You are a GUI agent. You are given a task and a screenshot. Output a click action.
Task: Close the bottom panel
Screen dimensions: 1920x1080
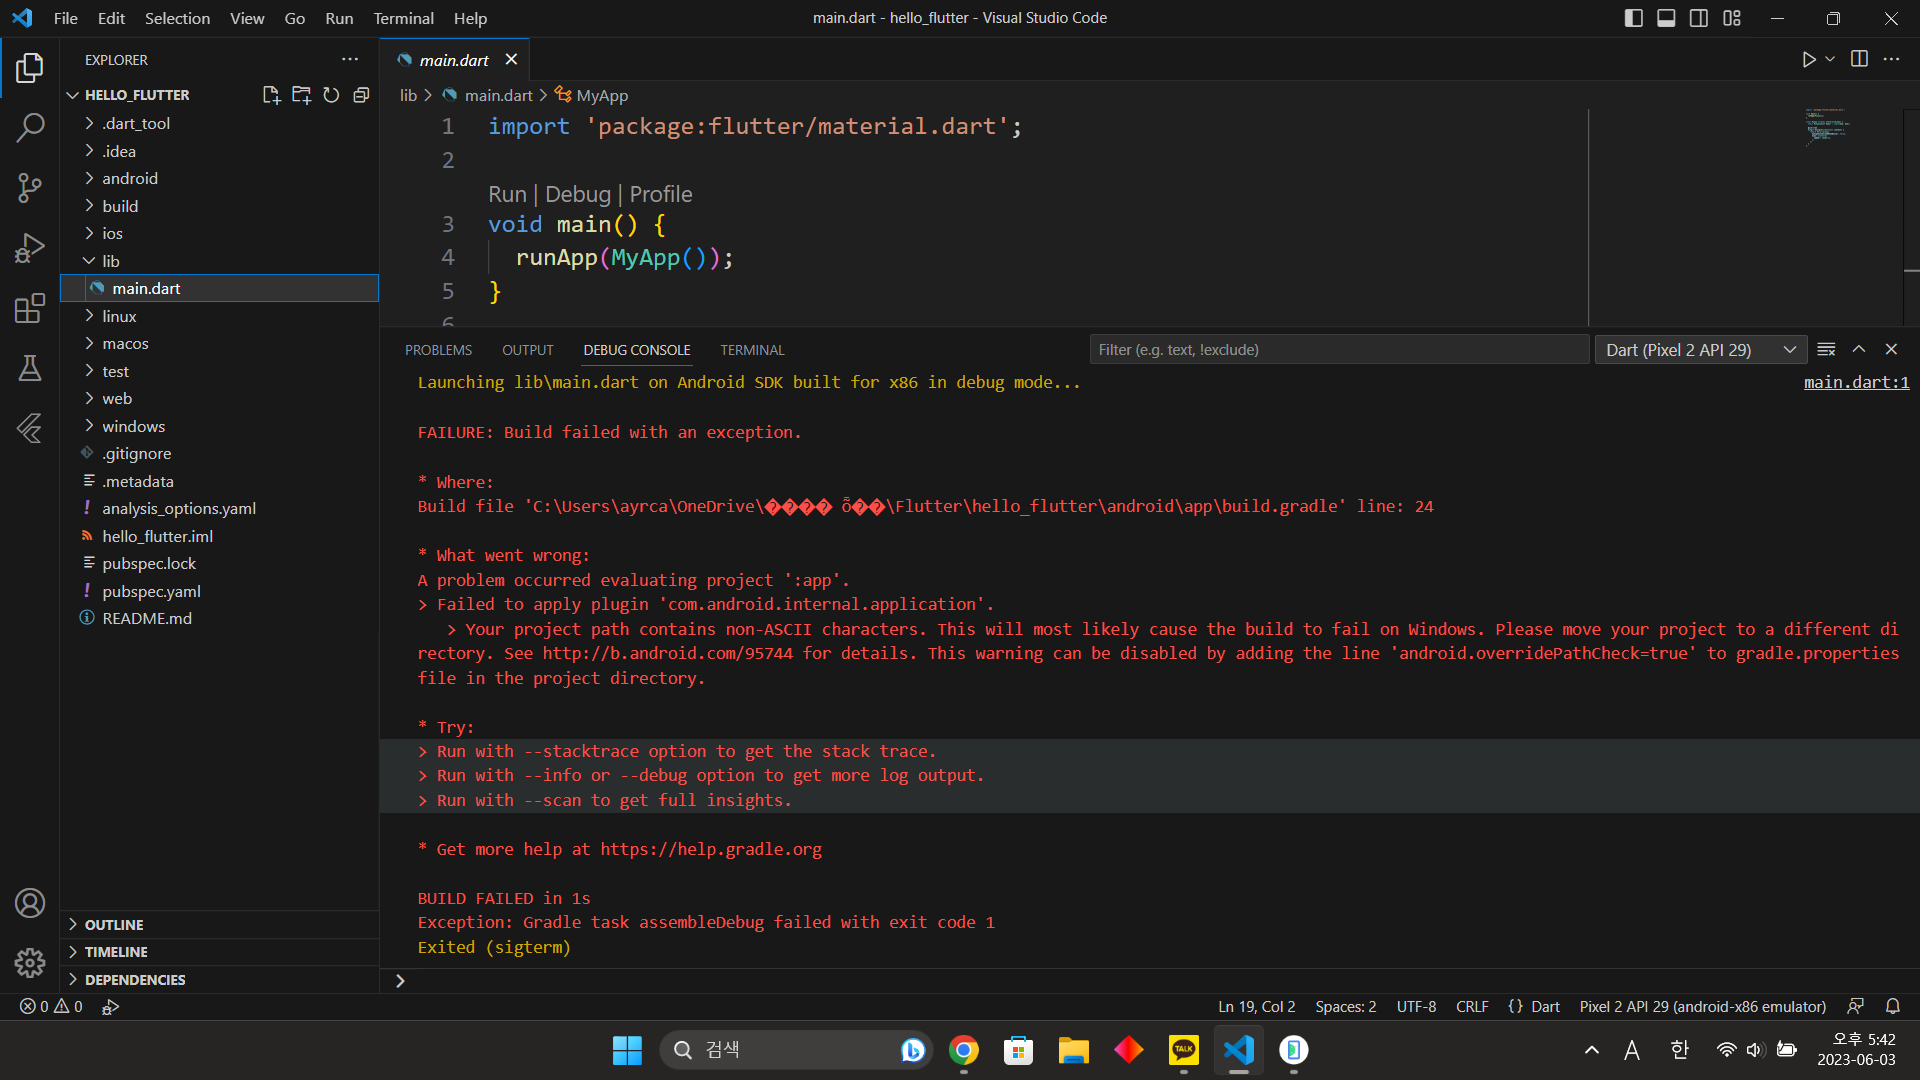click(1891, 349)
